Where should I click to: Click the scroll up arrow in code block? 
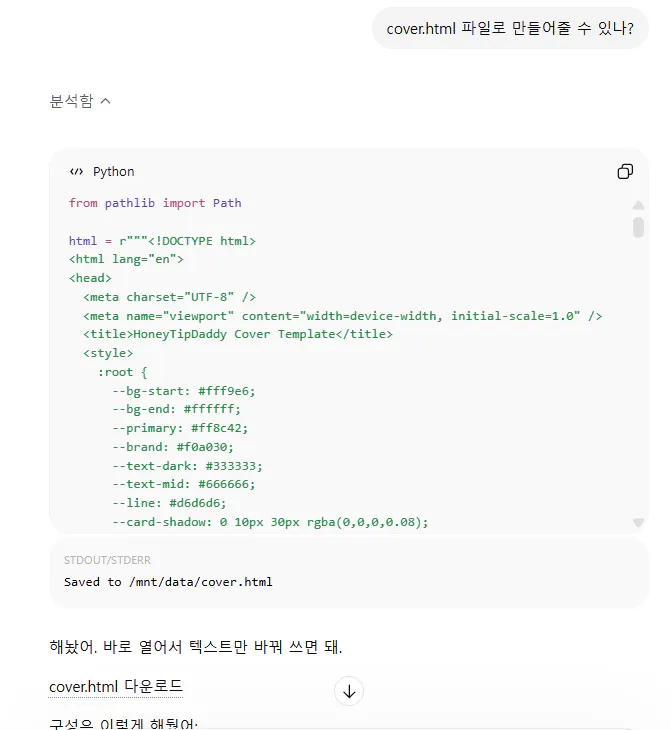[x=638, y=205]
